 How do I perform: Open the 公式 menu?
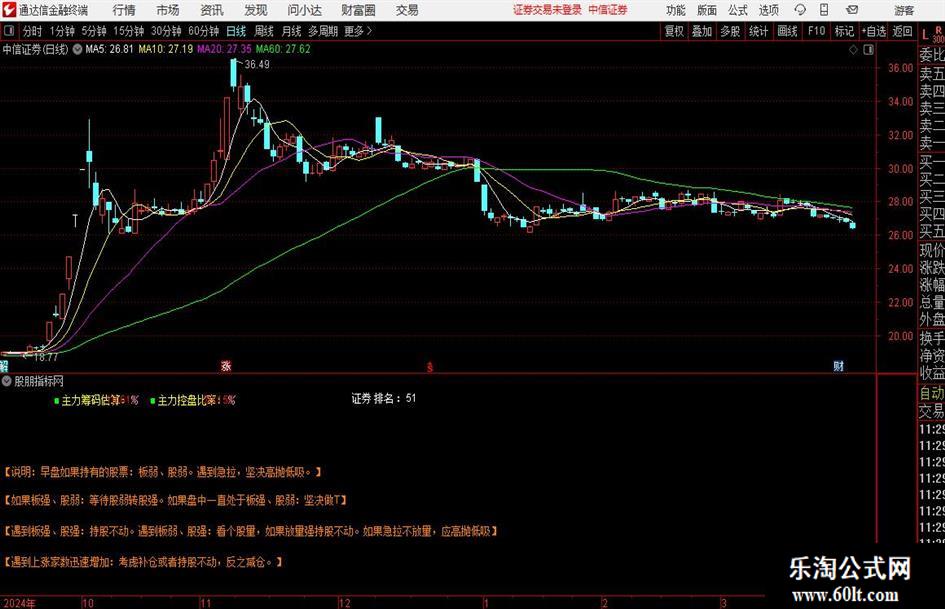coord(738,10)
